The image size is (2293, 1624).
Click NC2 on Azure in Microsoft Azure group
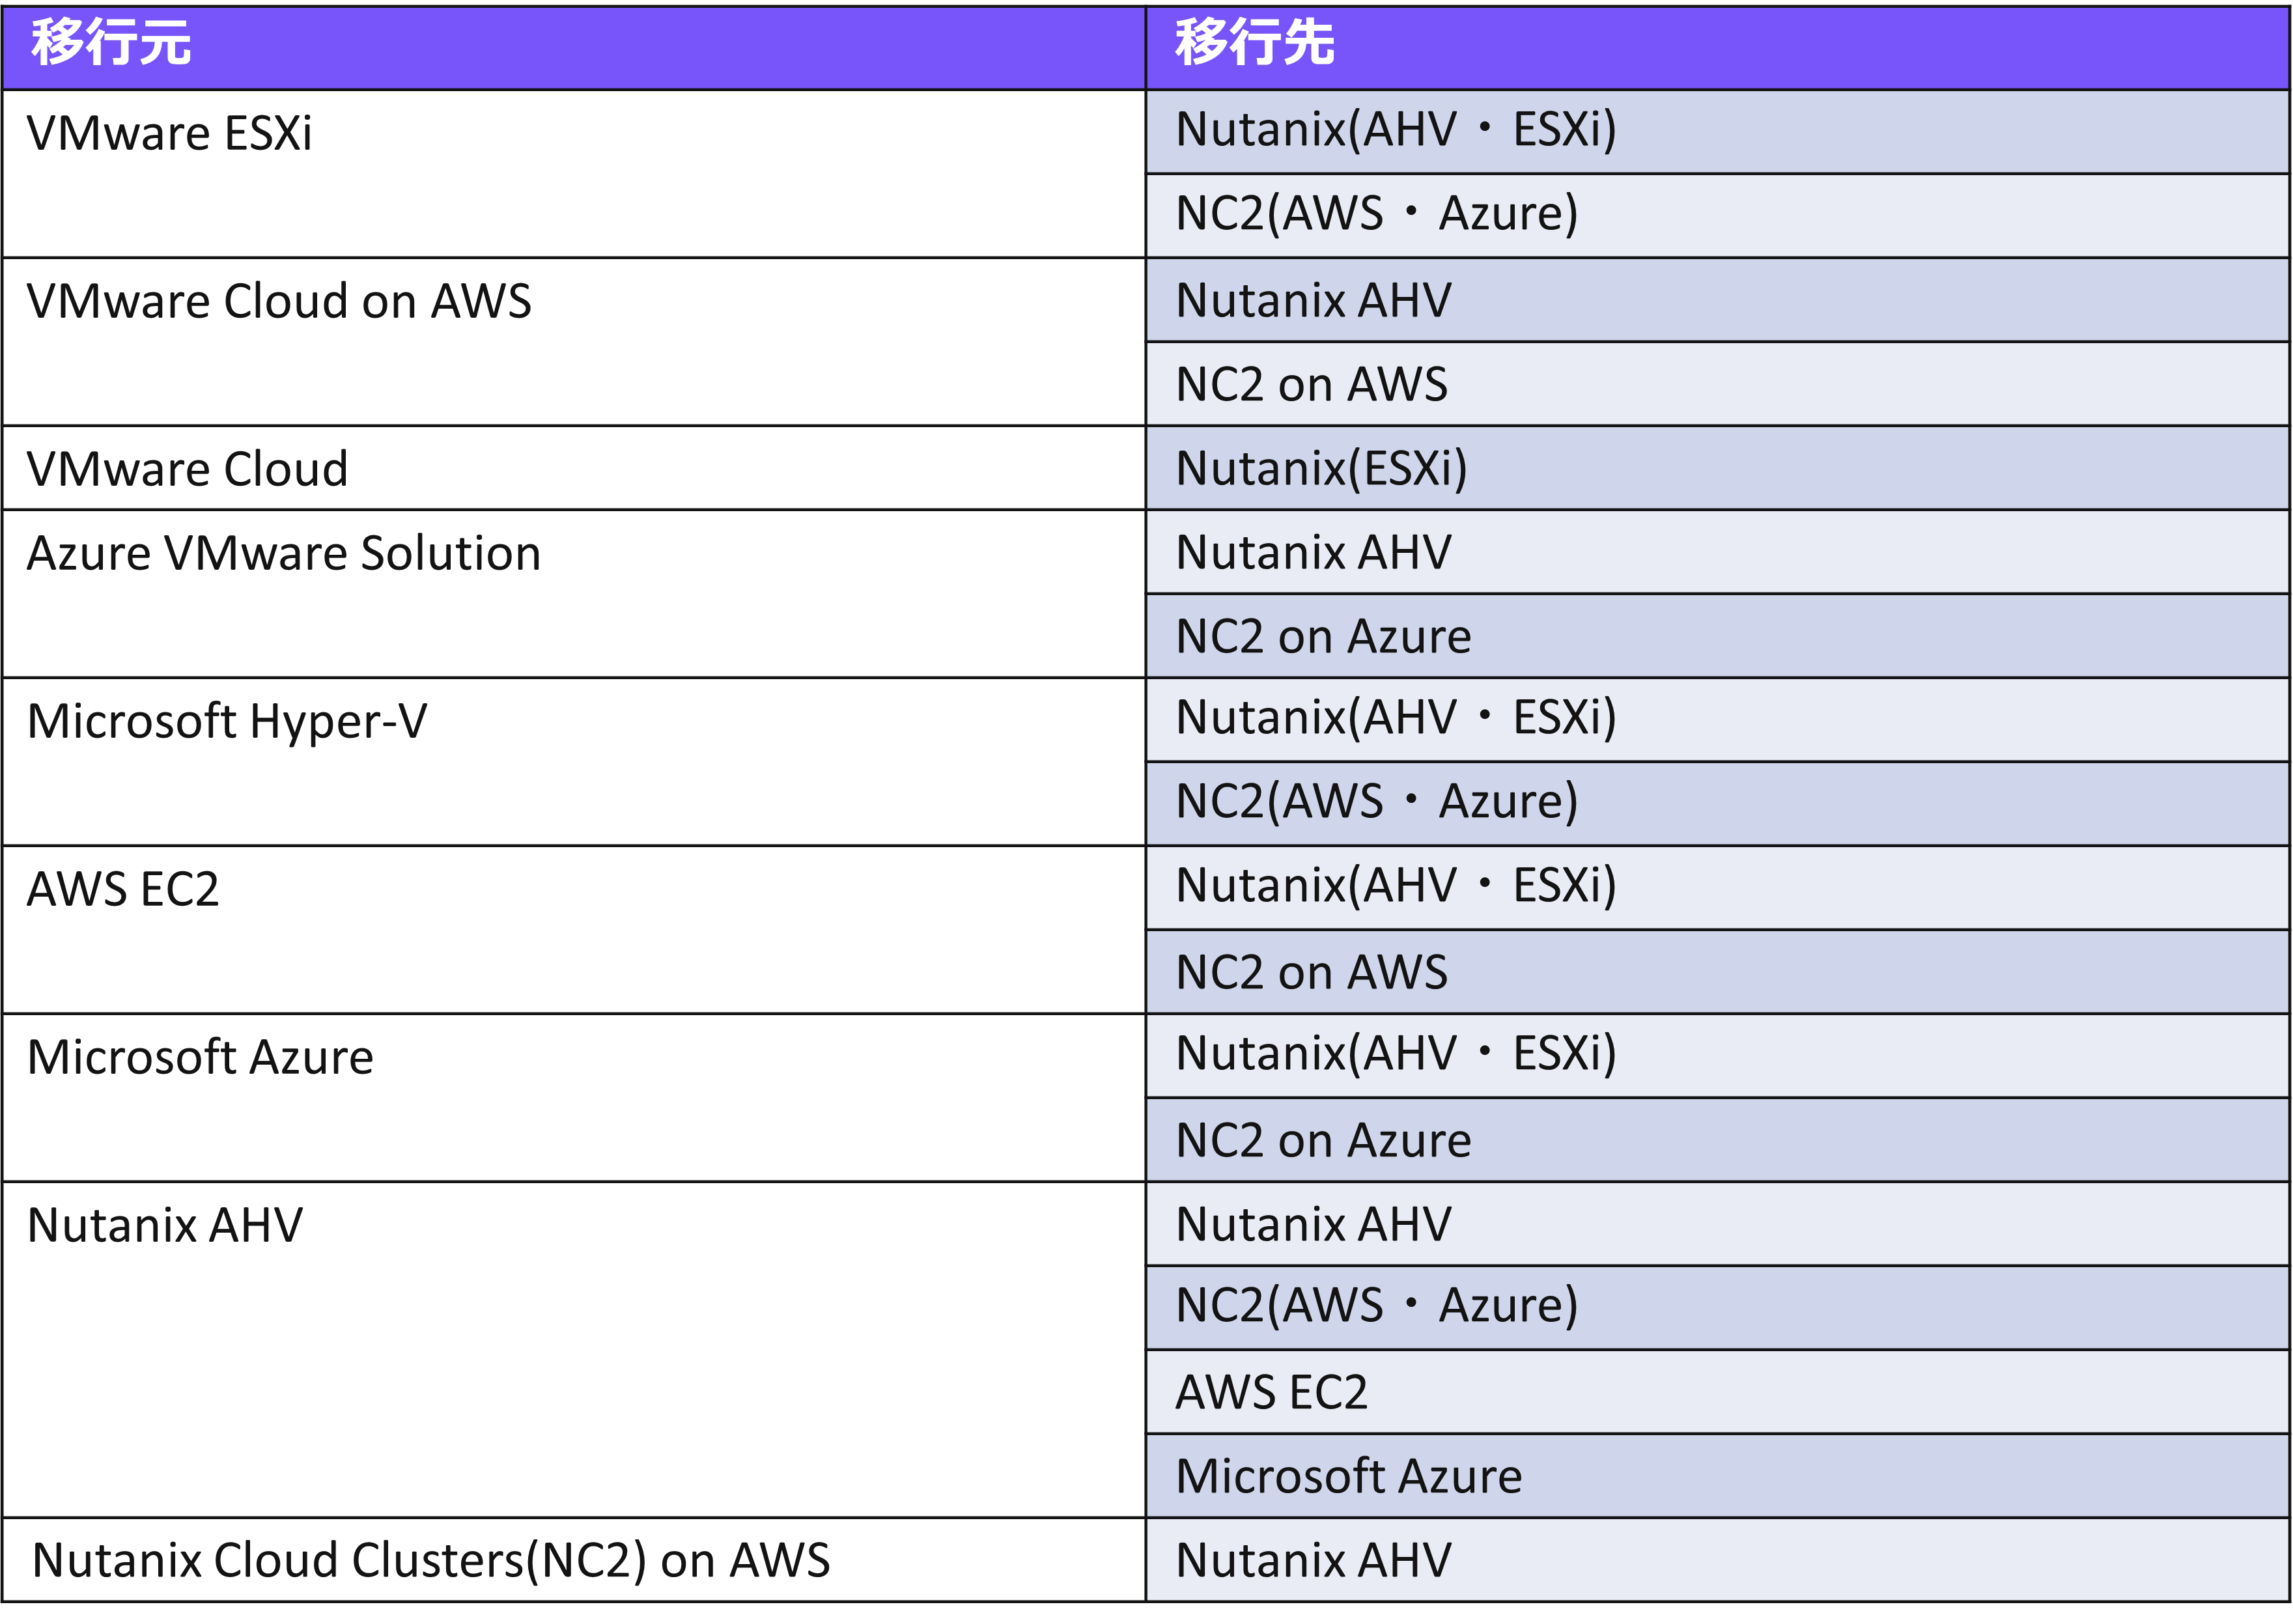(x=1323, y=1141)
